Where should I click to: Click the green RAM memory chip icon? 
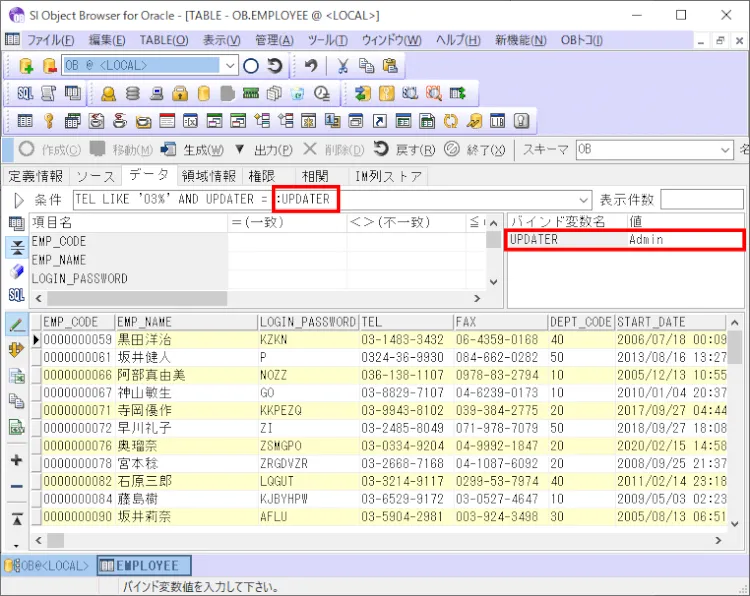click(x=251, y=93)
